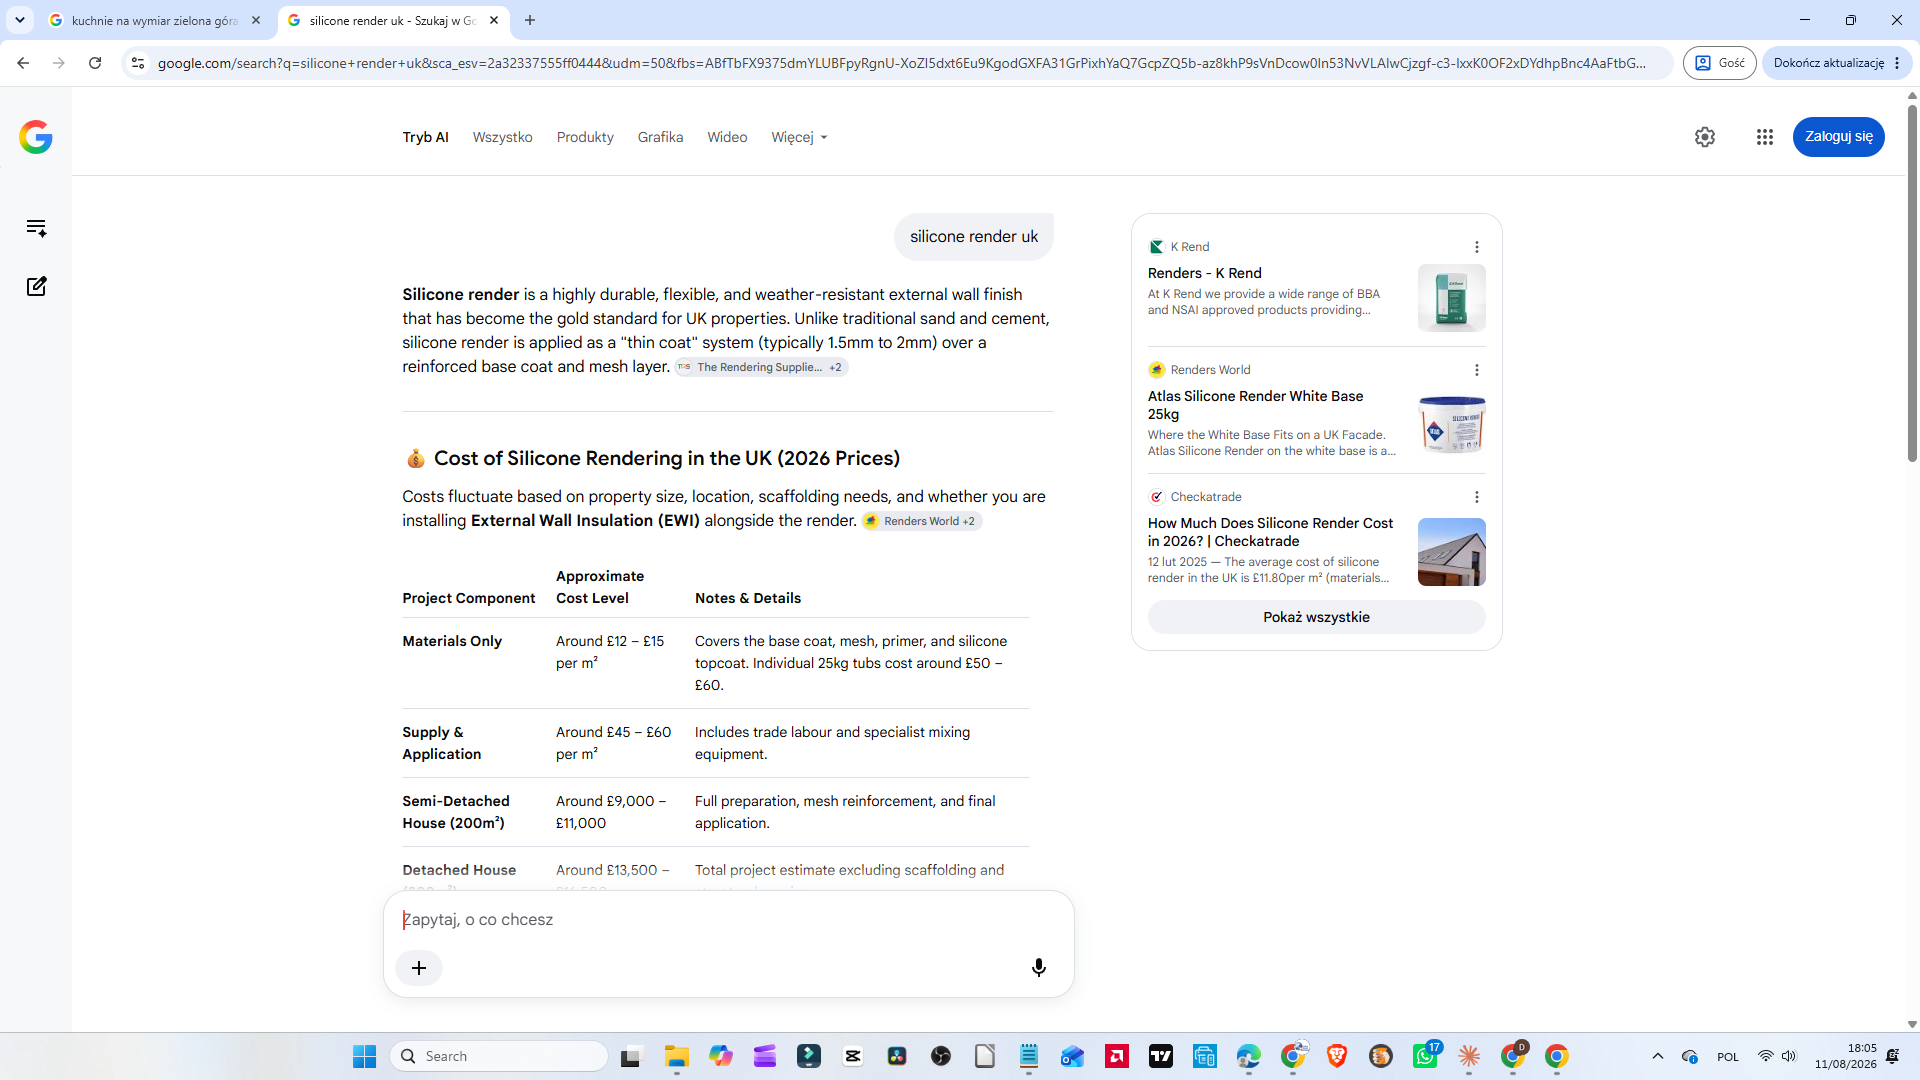1920x1080 pixels.
Task: Select the Tryb AI tab
Action: coord(425,137)
